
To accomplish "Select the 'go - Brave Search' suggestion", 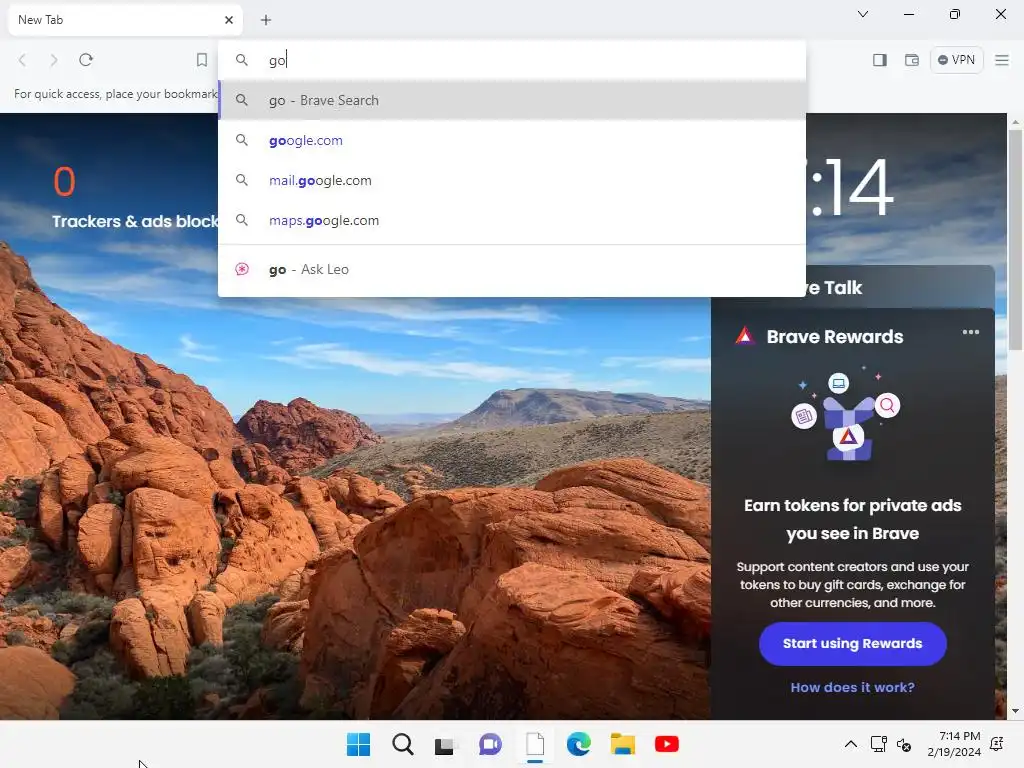I will tap(512, 100).
